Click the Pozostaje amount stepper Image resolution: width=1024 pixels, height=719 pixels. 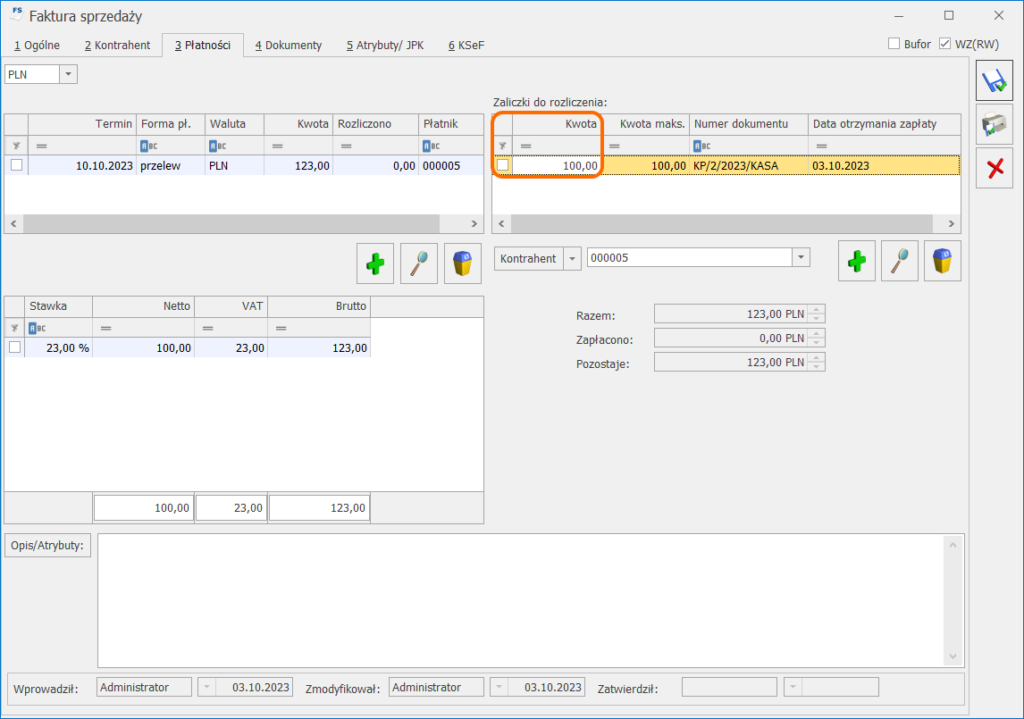(x=816, y=362)
